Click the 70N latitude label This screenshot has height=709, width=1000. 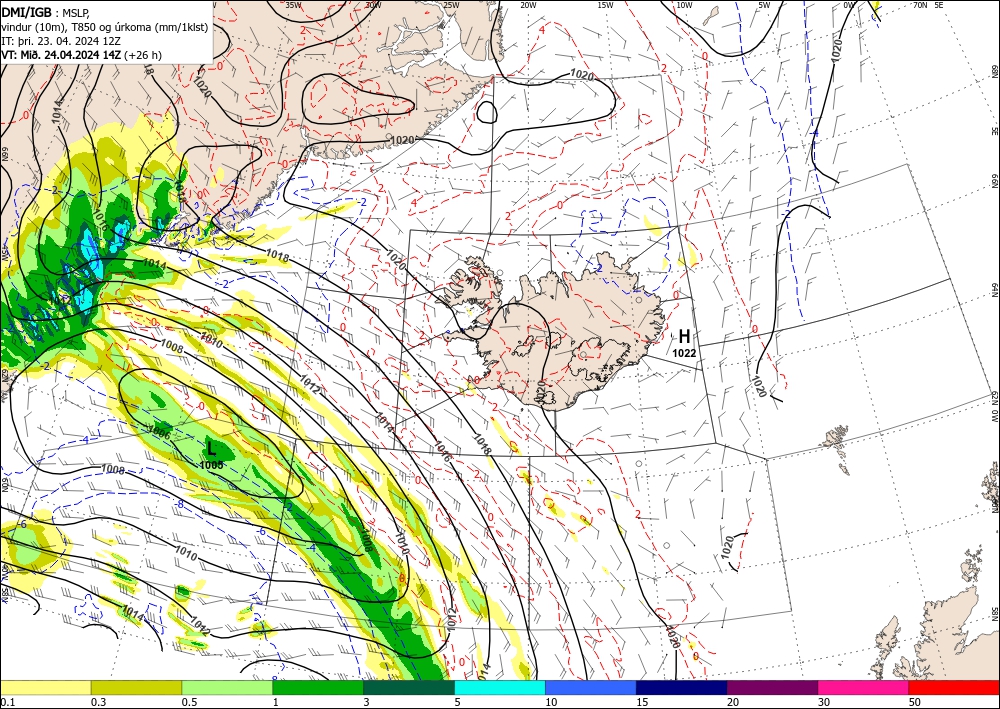coord(919,5)
